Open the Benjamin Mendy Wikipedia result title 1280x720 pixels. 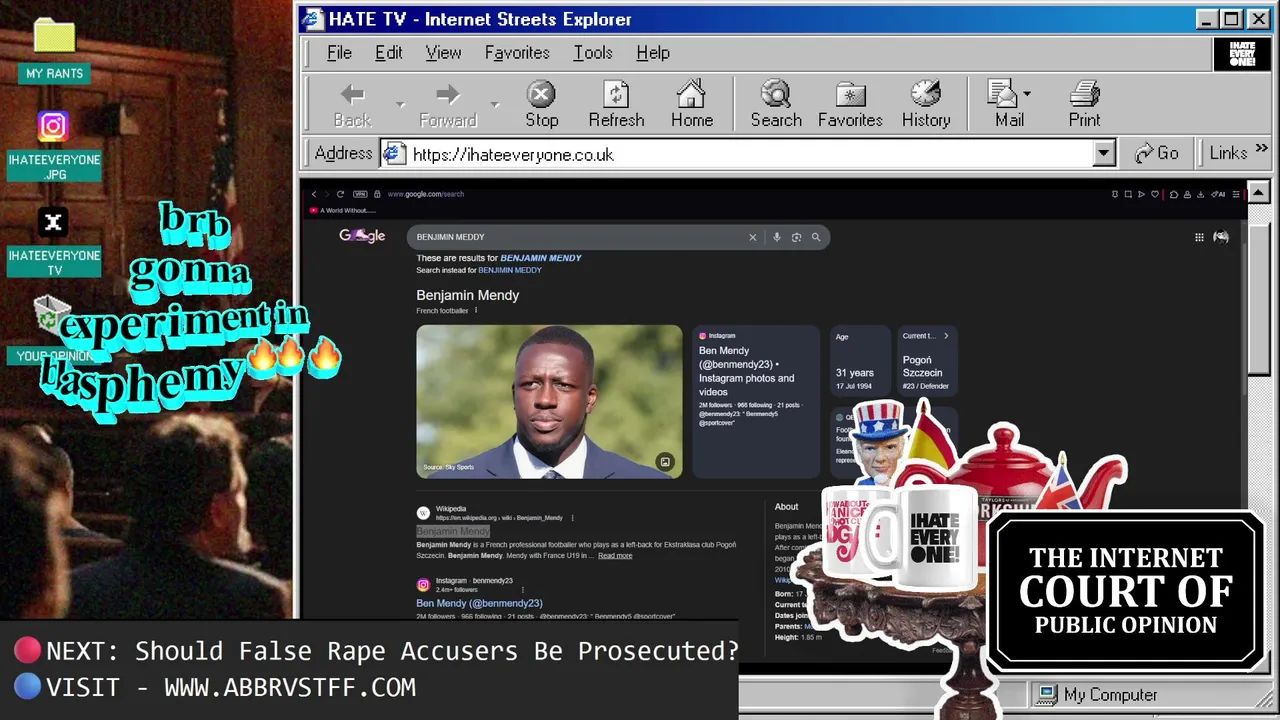coord(453,532)
